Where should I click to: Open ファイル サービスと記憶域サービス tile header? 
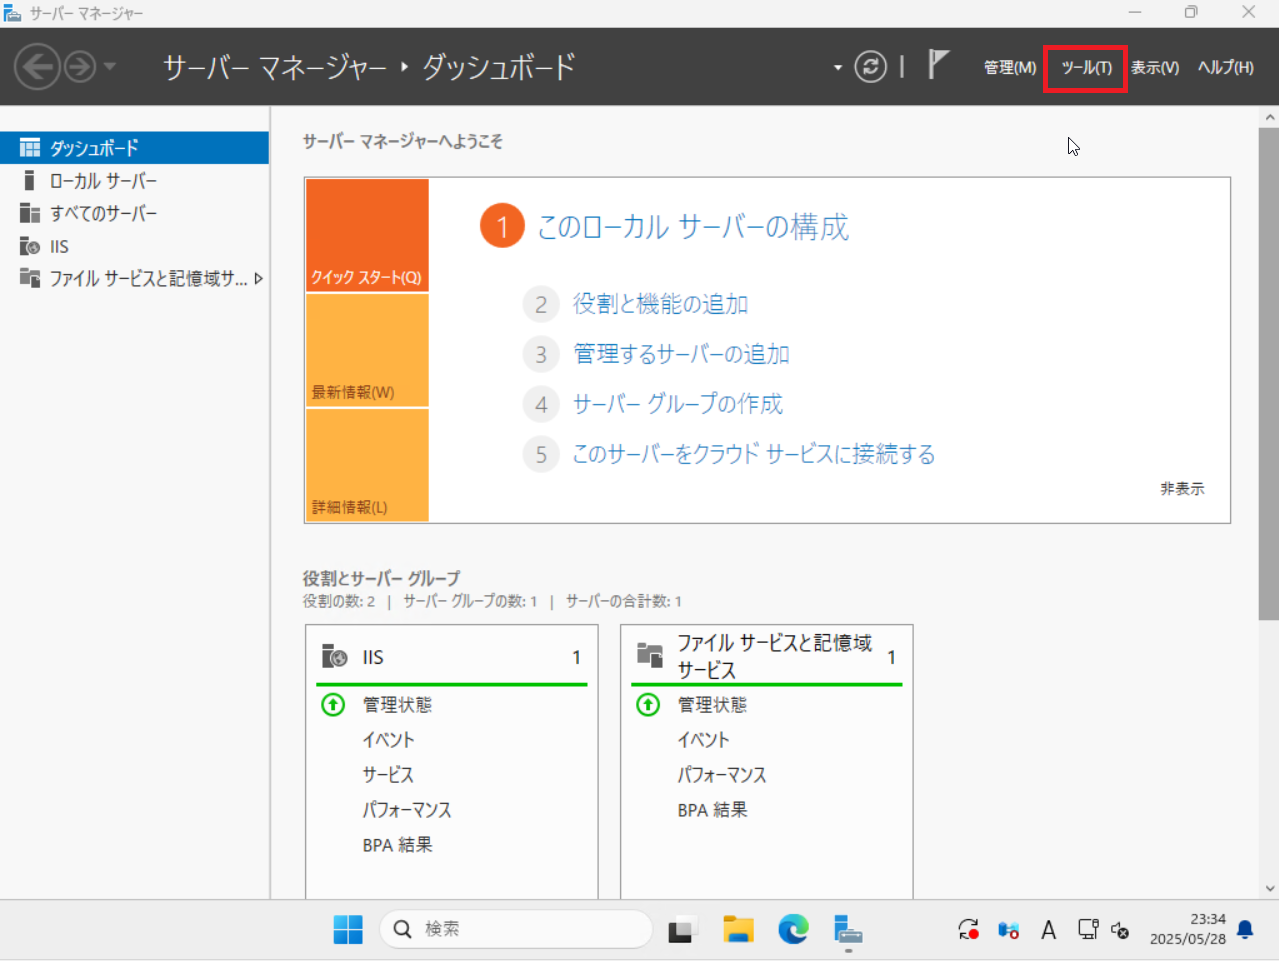click(x=767, y=657)
